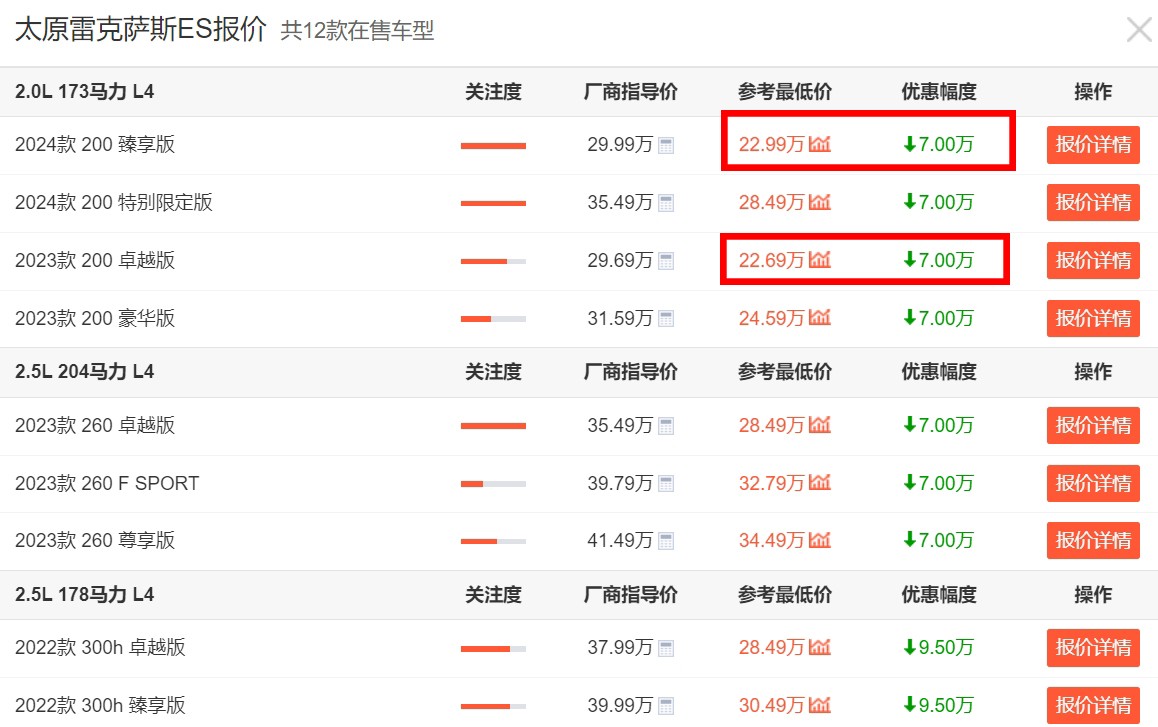Open calculator icon for 2023款 260 尊享版
Viewport: 1158px width, 727px height.
666,541
